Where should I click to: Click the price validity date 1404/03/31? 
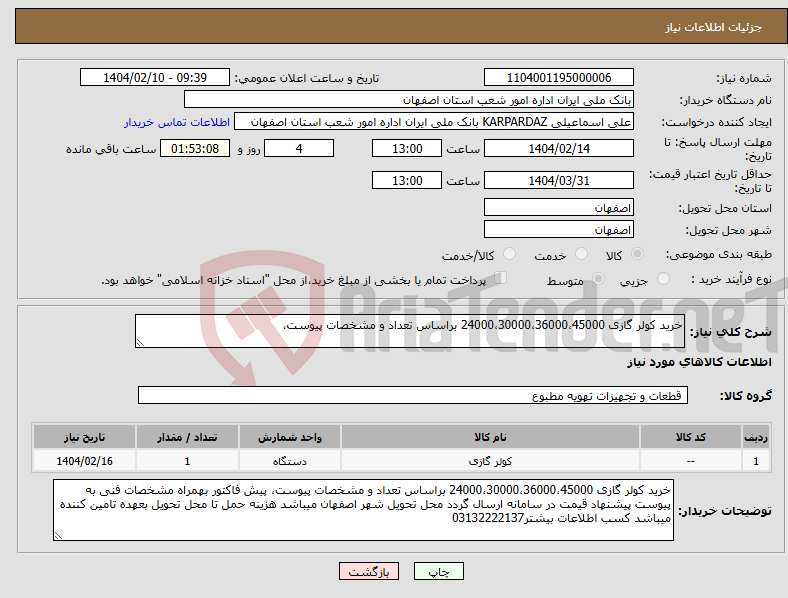(x=559, y=180)
